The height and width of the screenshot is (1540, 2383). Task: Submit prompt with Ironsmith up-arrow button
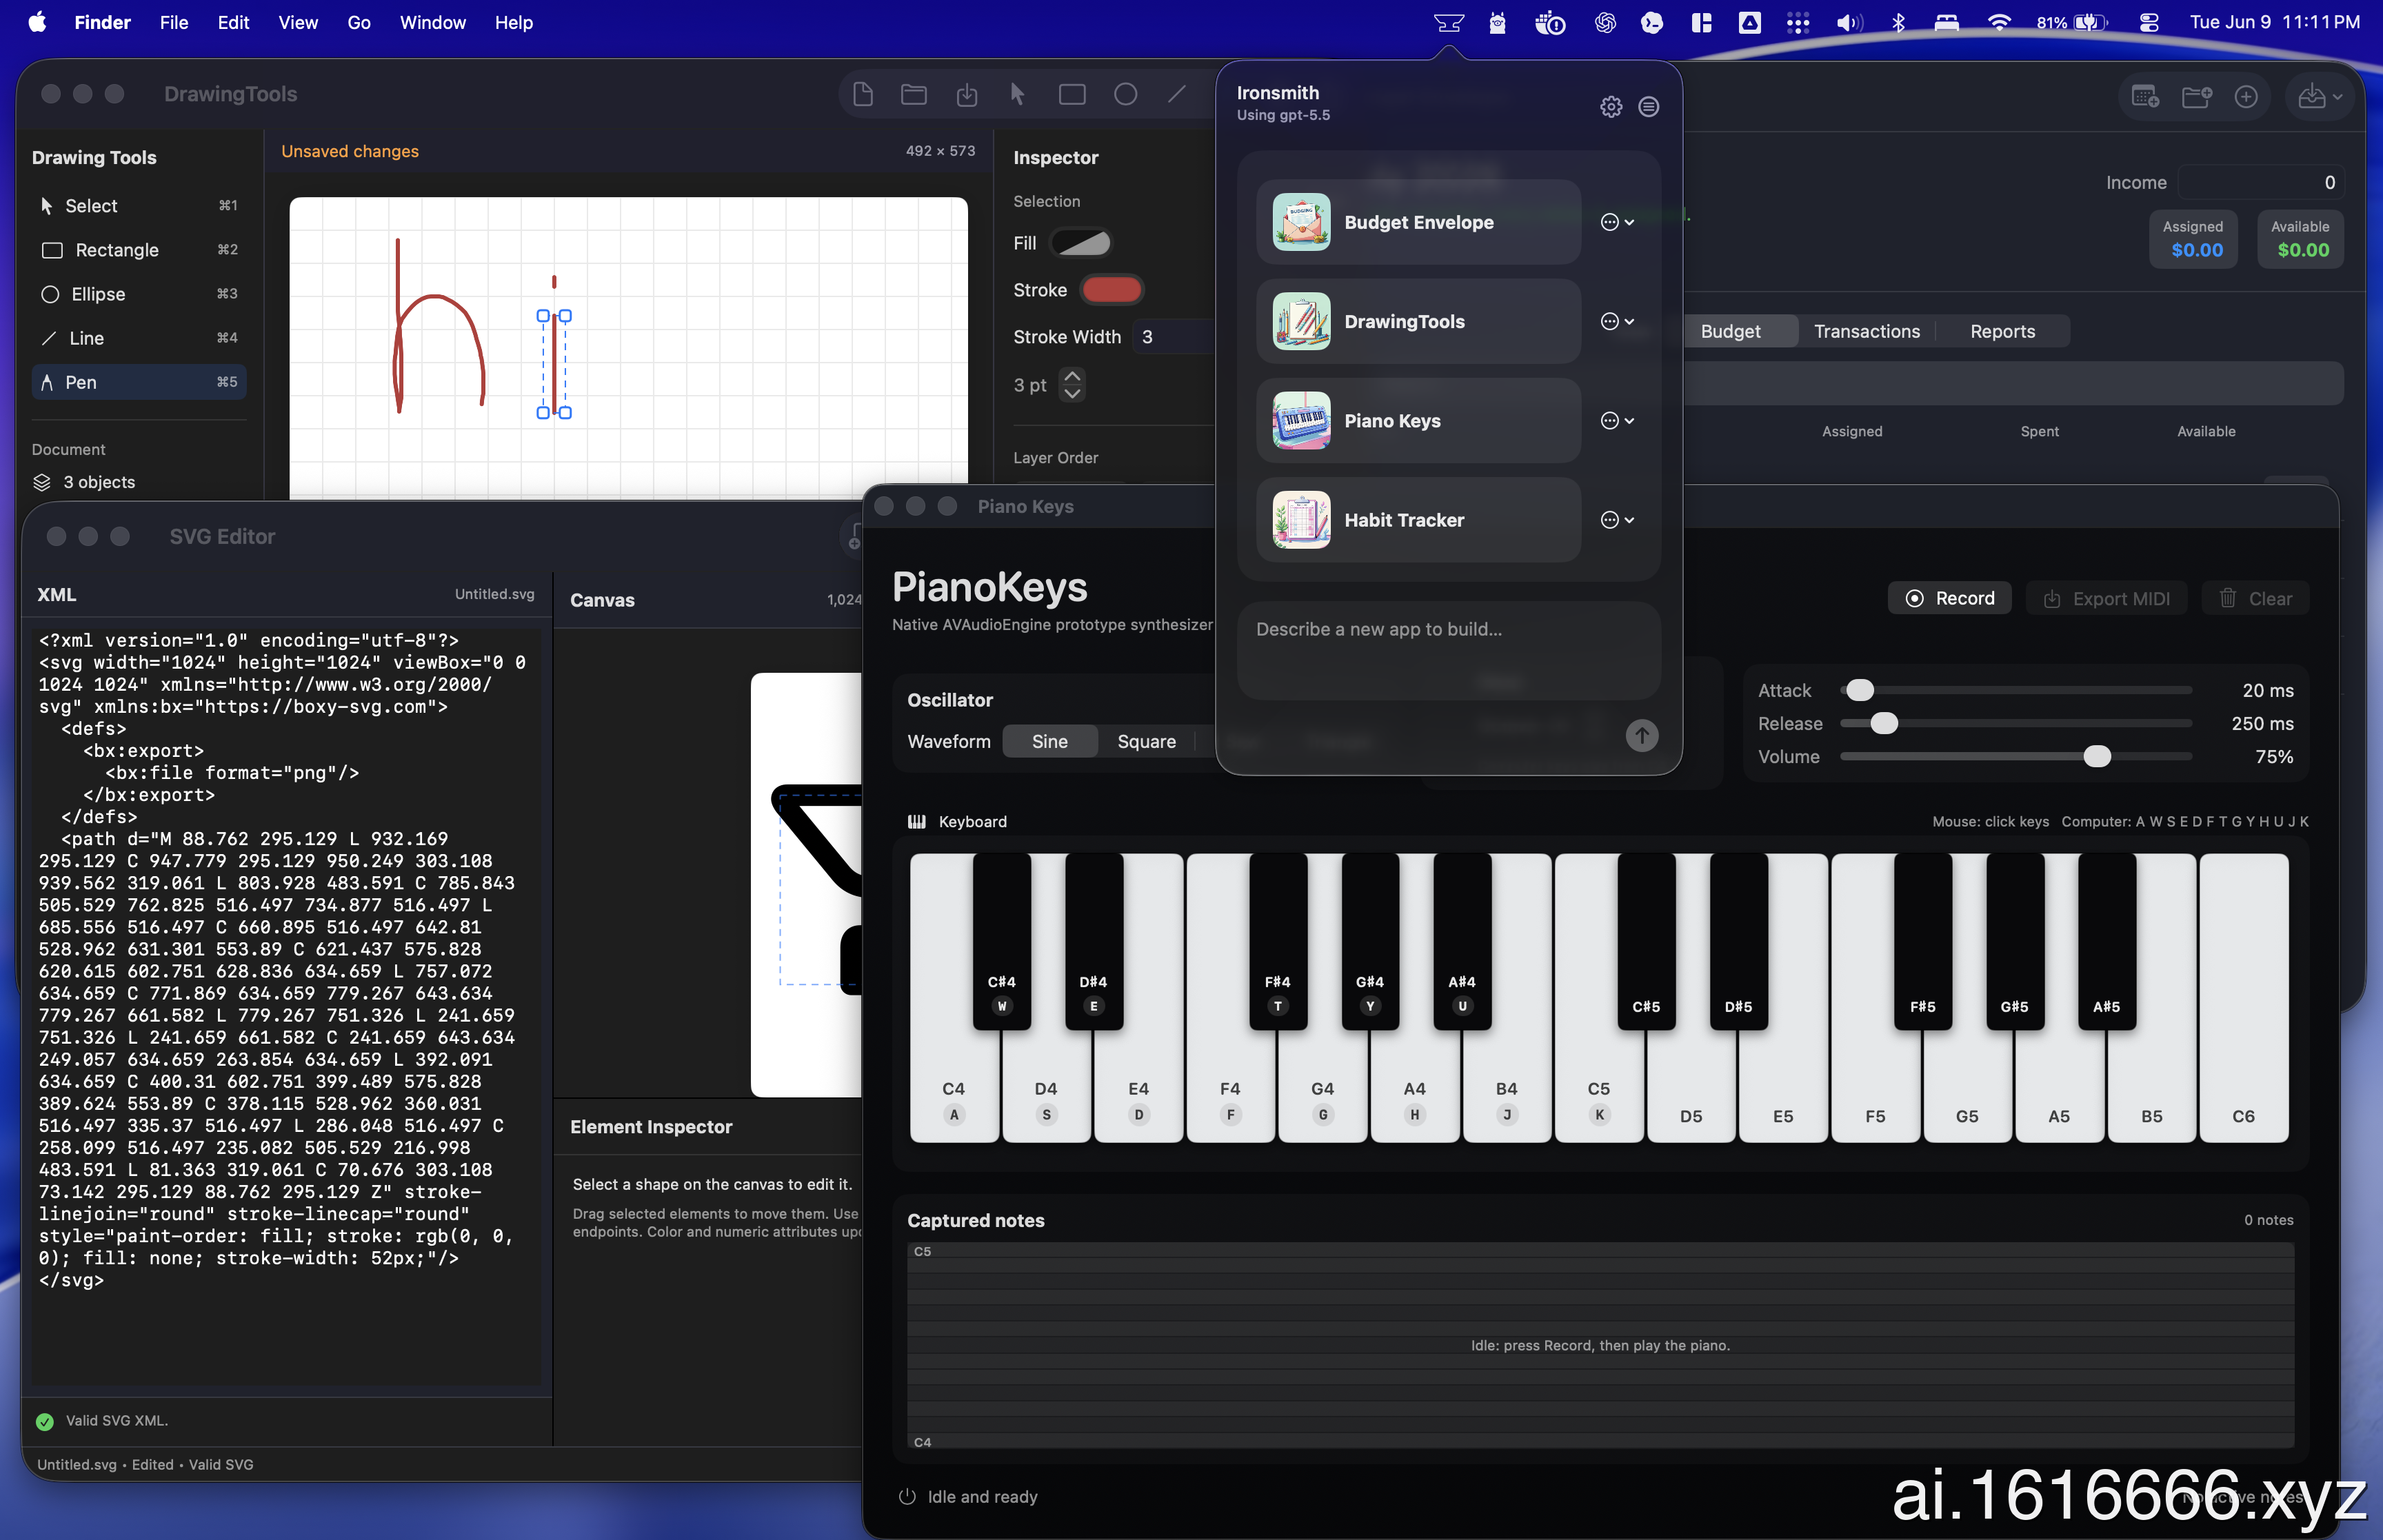pos(1641,735)
